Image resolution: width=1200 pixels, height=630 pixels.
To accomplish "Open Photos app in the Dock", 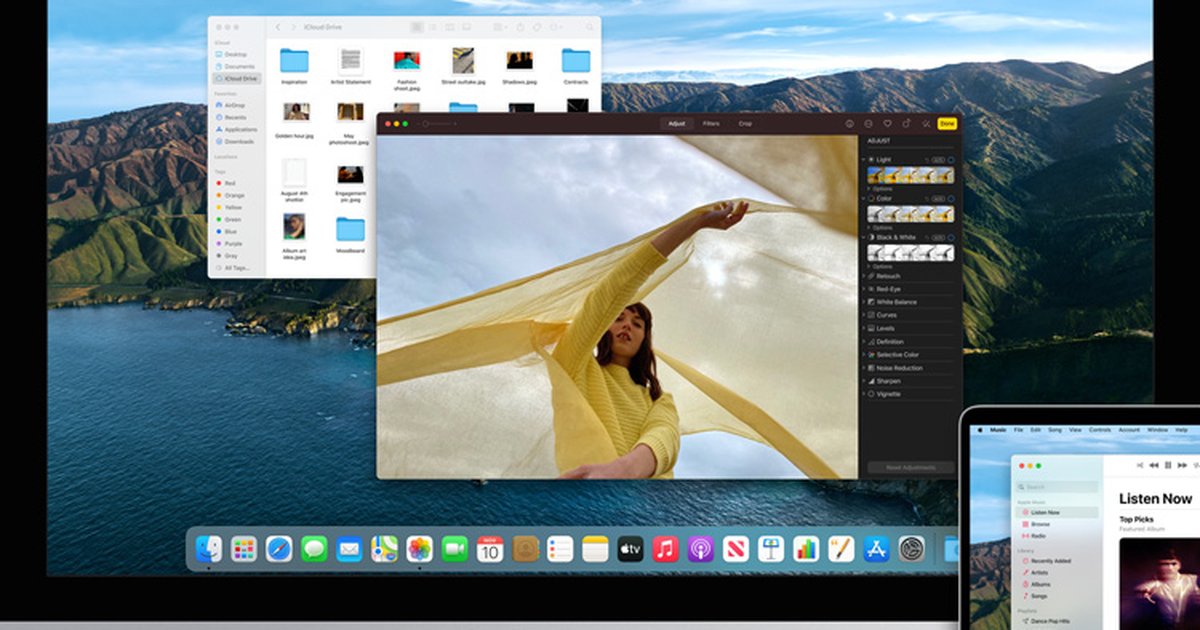I will (x=420, y=548).
